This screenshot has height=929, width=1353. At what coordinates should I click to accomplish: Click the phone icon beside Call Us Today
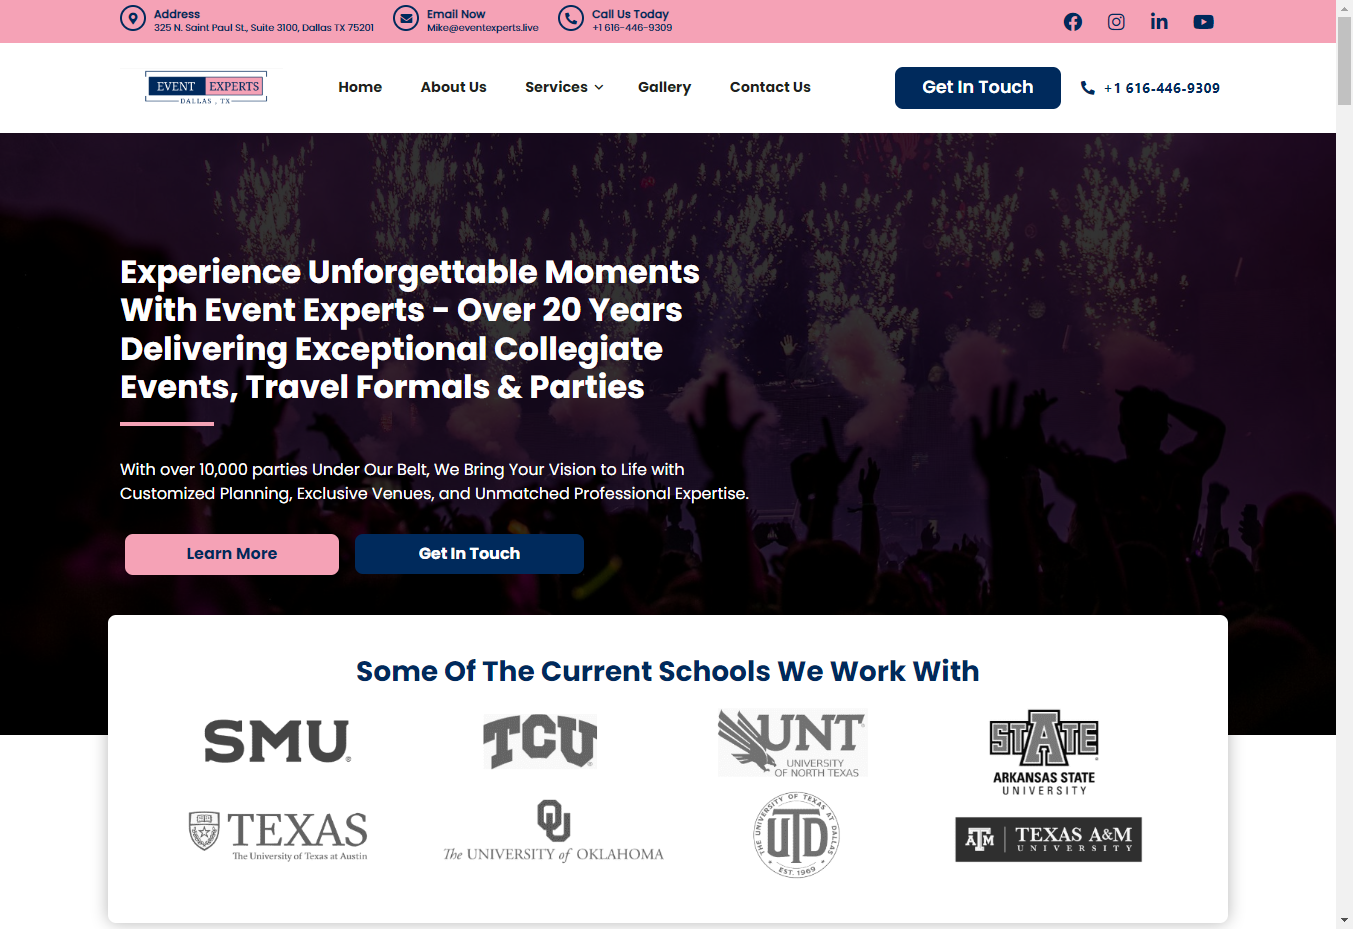coord(570,18)
